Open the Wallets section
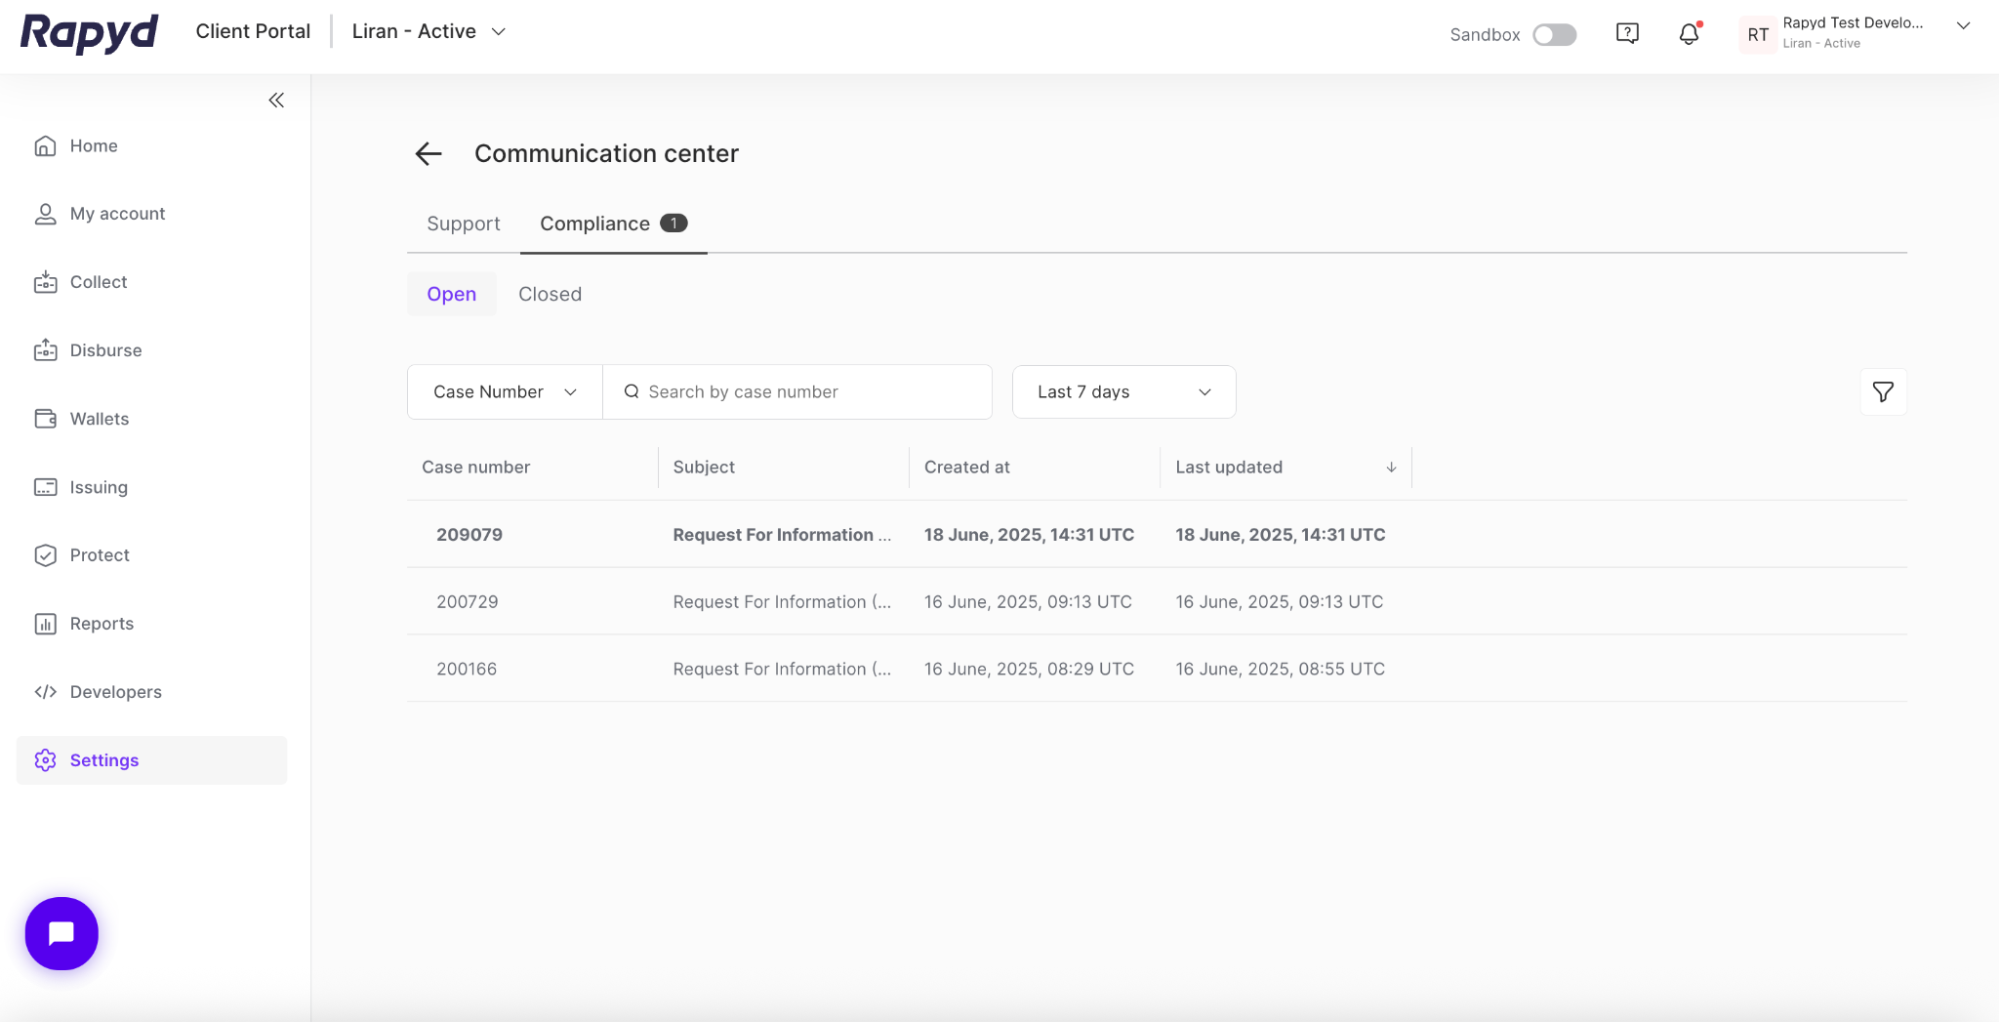Screen dimensions: 1999x1022 tap(99, 418)
